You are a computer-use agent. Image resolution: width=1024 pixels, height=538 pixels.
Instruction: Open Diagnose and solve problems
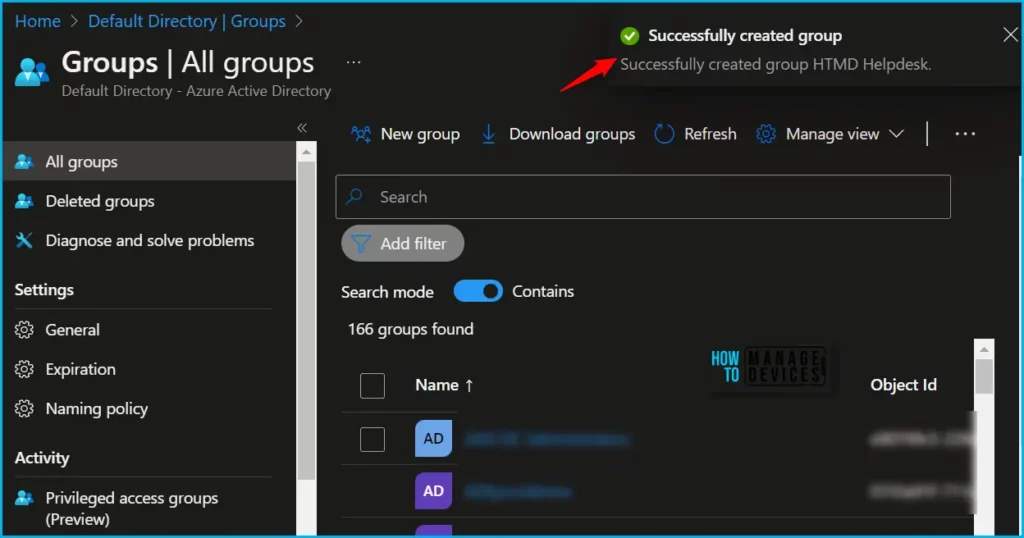tap(150, 240)
